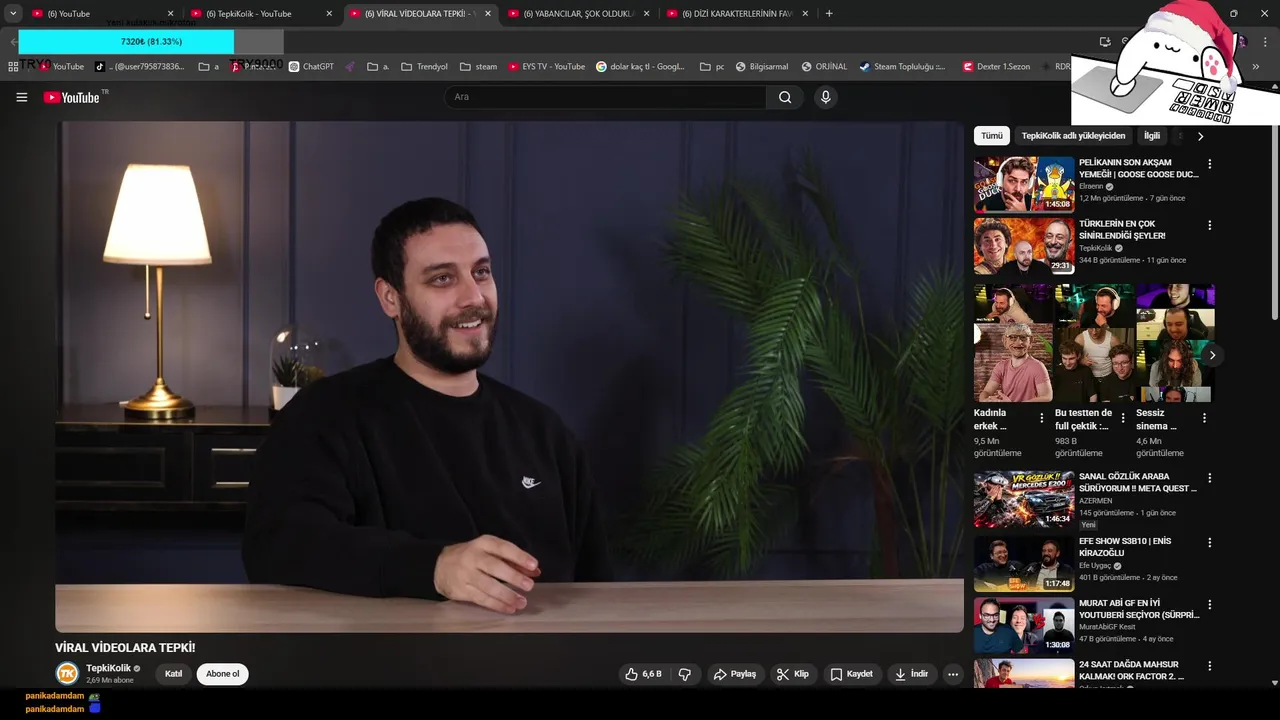Click the search magnifier button
The image size is (1280, 720).
pyautogui.click(x=785, y=97)
